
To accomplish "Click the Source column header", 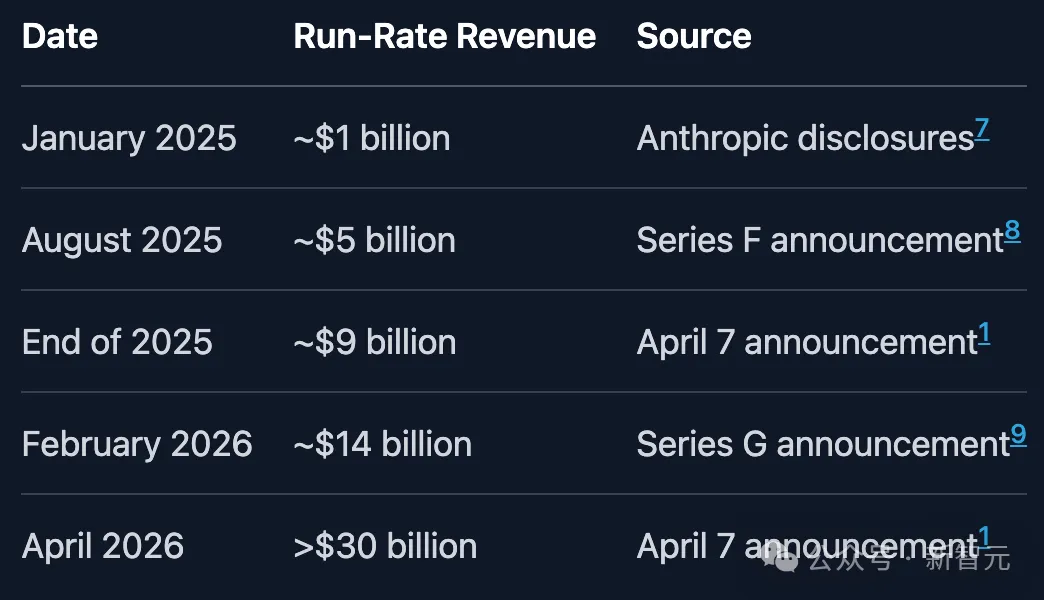I will point(694,36).
